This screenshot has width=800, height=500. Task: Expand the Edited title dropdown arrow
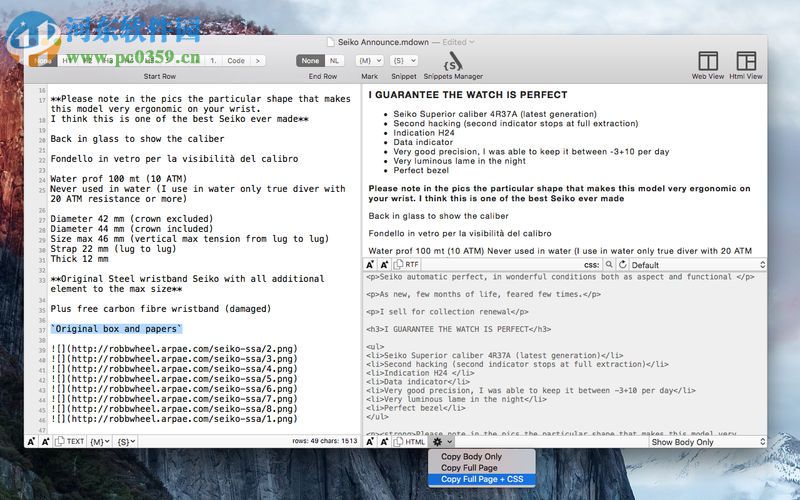click(x=471, y=42)
